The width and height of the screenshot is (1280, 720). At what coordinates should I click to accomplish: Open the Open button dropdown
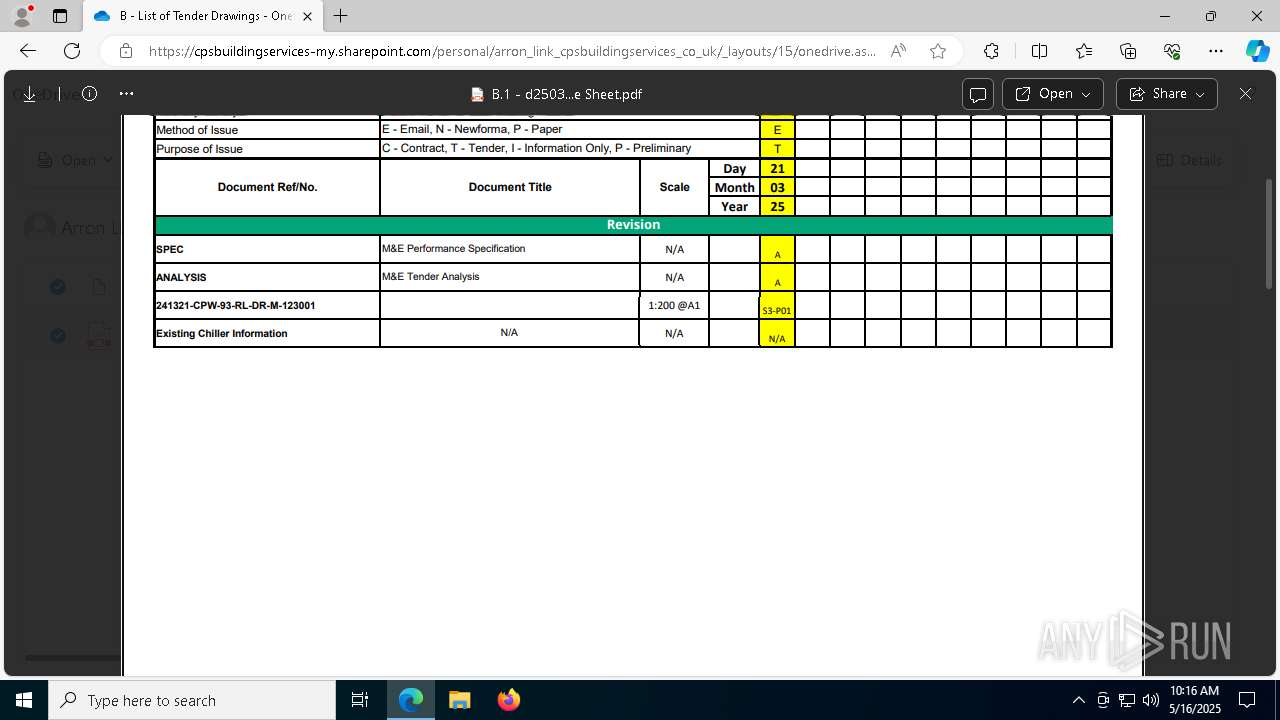click(x=1053, y=94)
